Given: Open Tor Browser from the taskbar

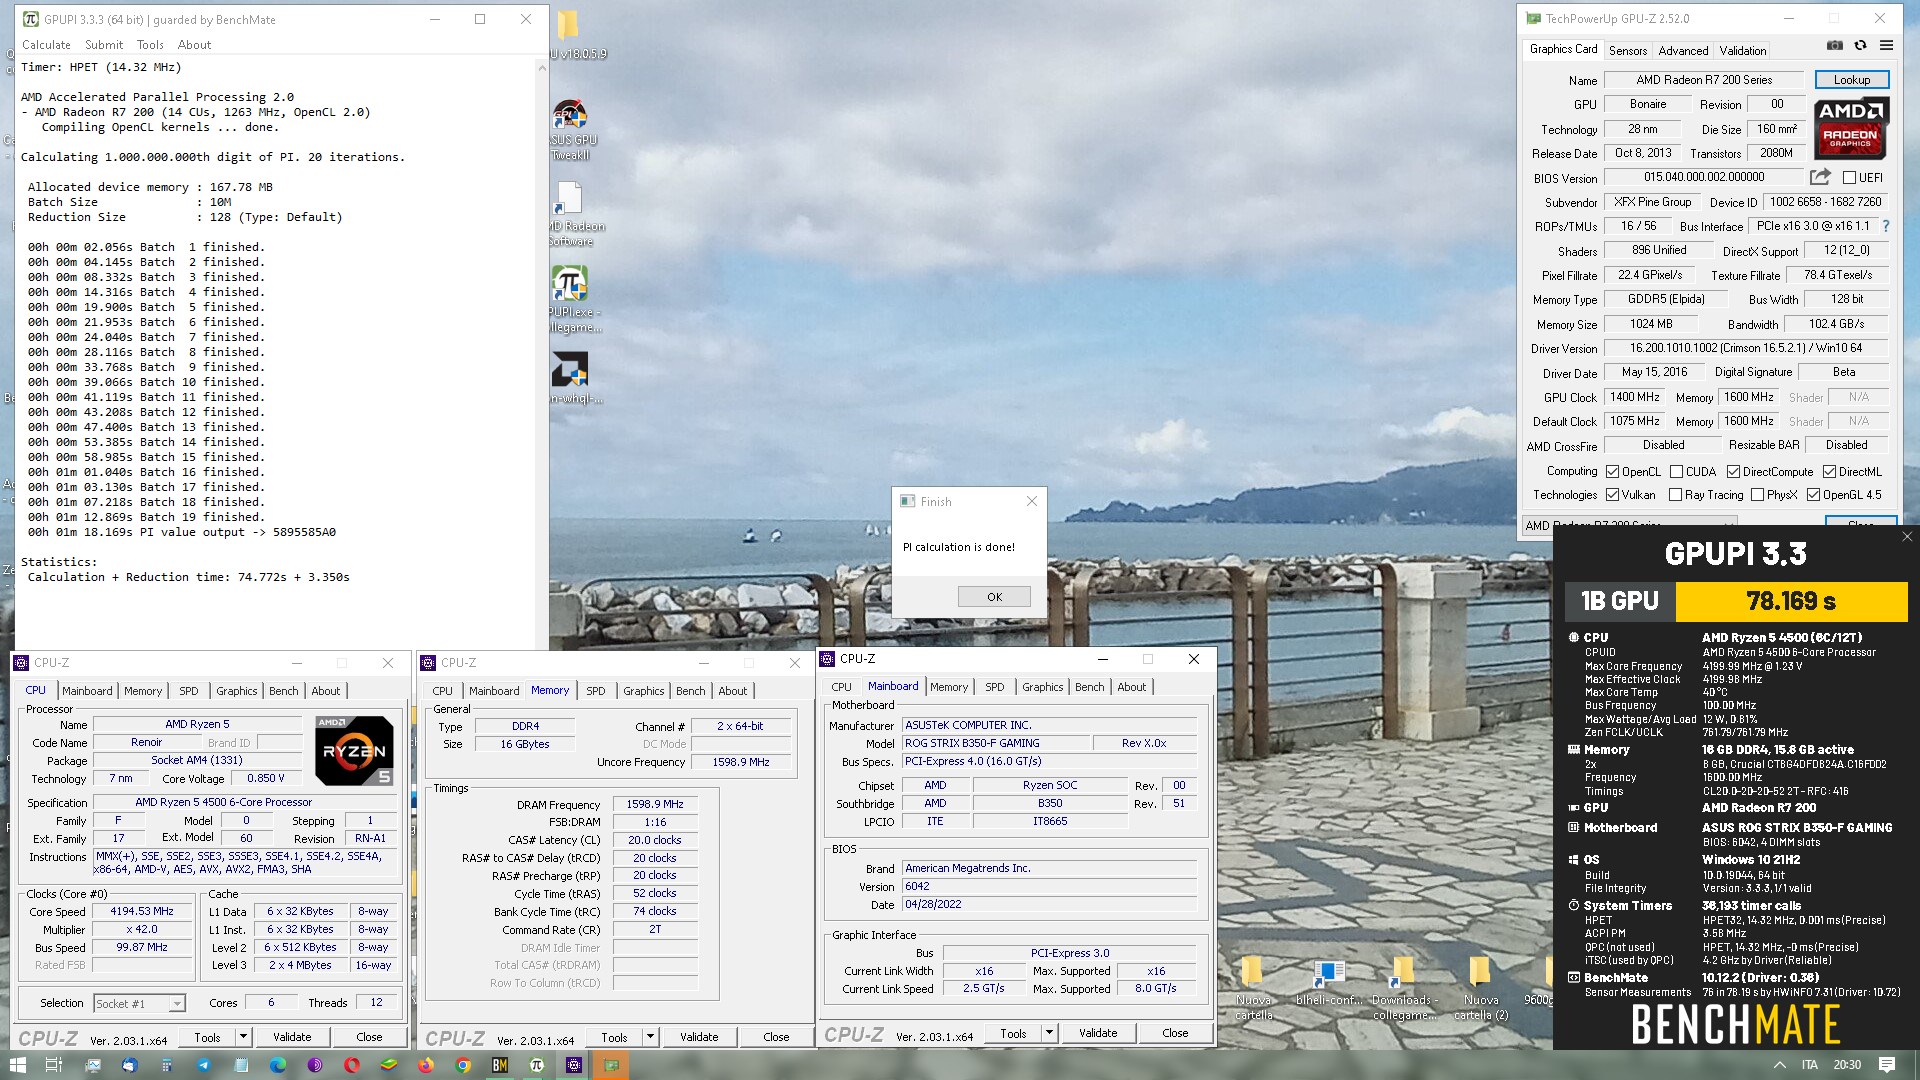Looking at the screenshot, I should click(315, 1065).
